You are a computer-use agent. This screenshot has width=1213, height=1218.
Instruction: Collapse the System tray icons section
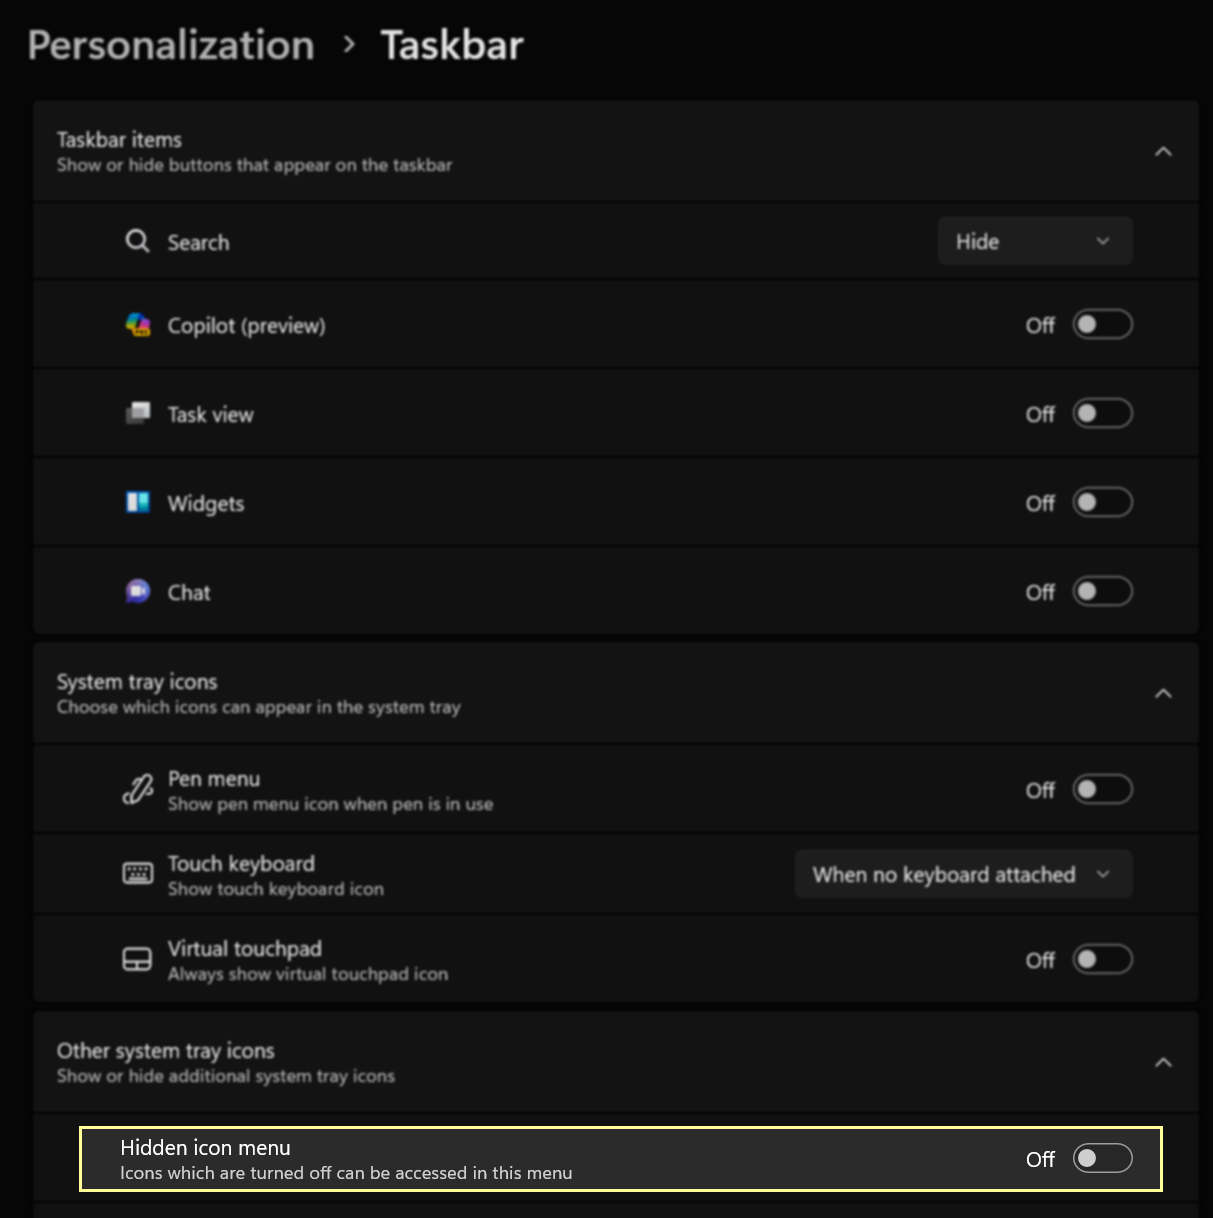pos(1163,693)
